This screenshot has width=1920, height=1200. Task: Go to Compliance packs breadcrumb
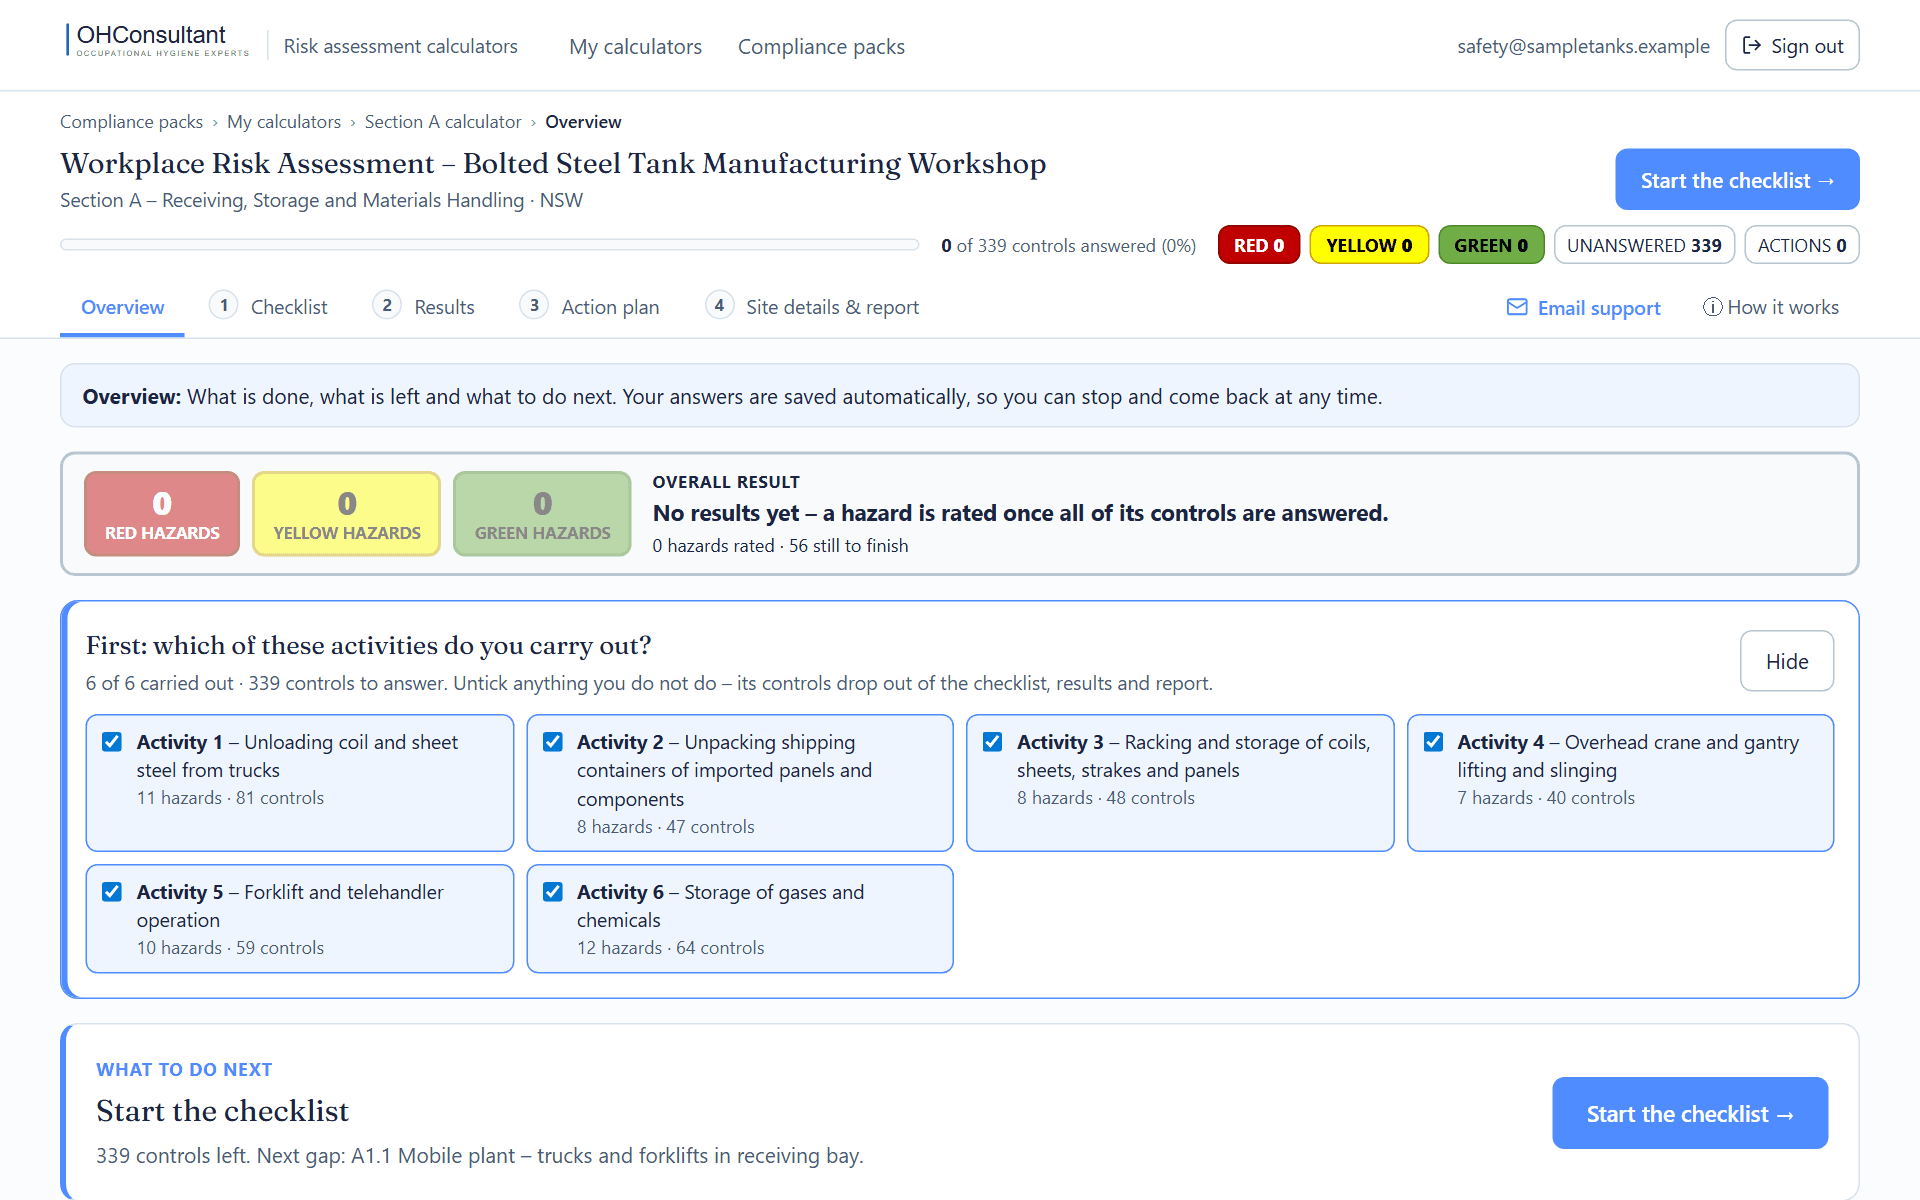point(131,122)
